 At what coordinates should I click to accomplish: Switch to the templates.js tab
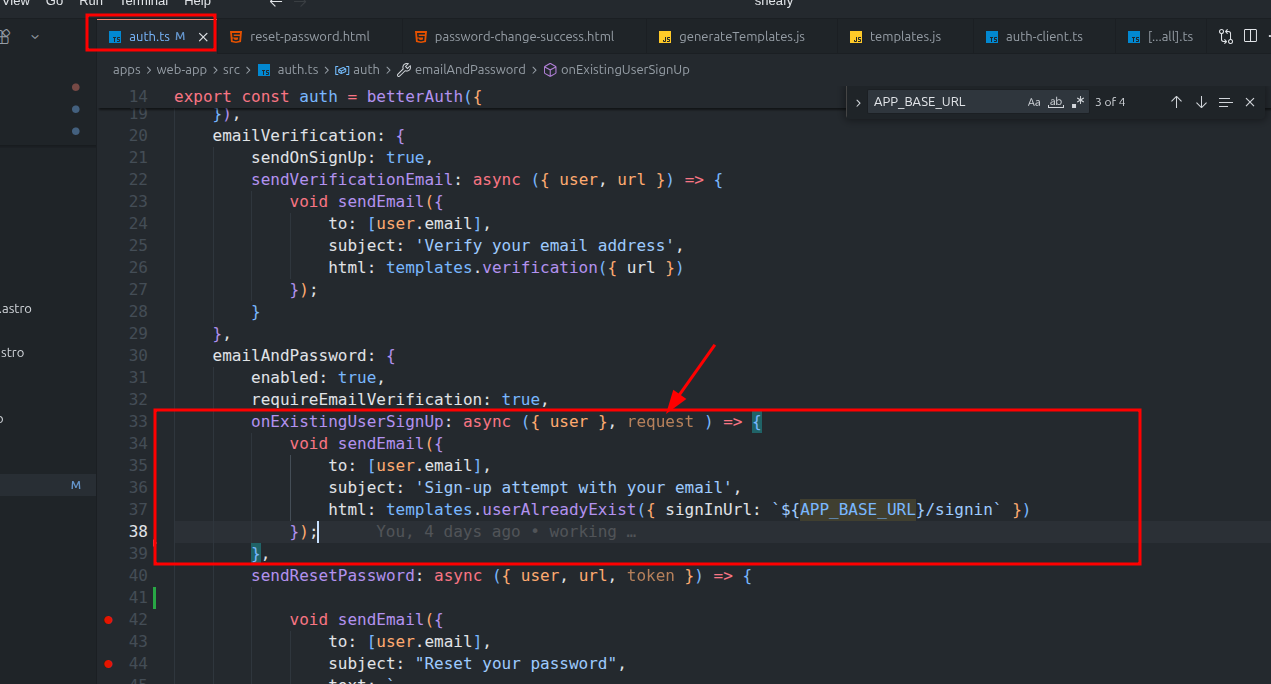(895, 36)
